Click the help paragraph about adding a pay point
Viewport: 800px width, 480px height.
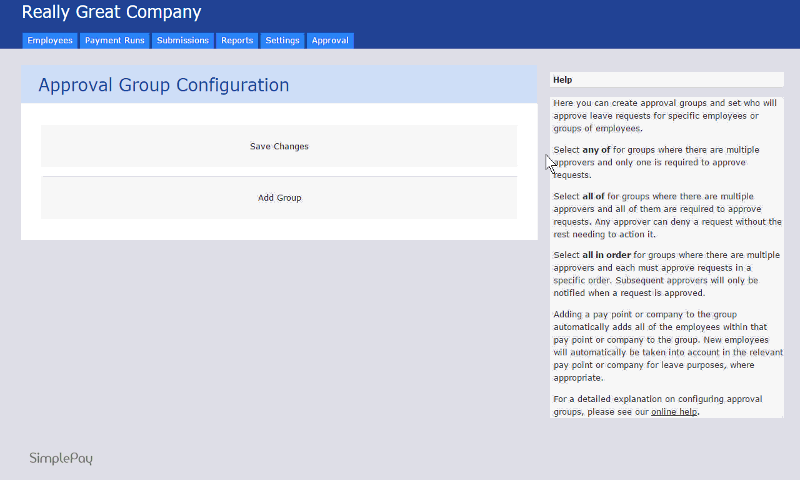click(x=665, y=346)
